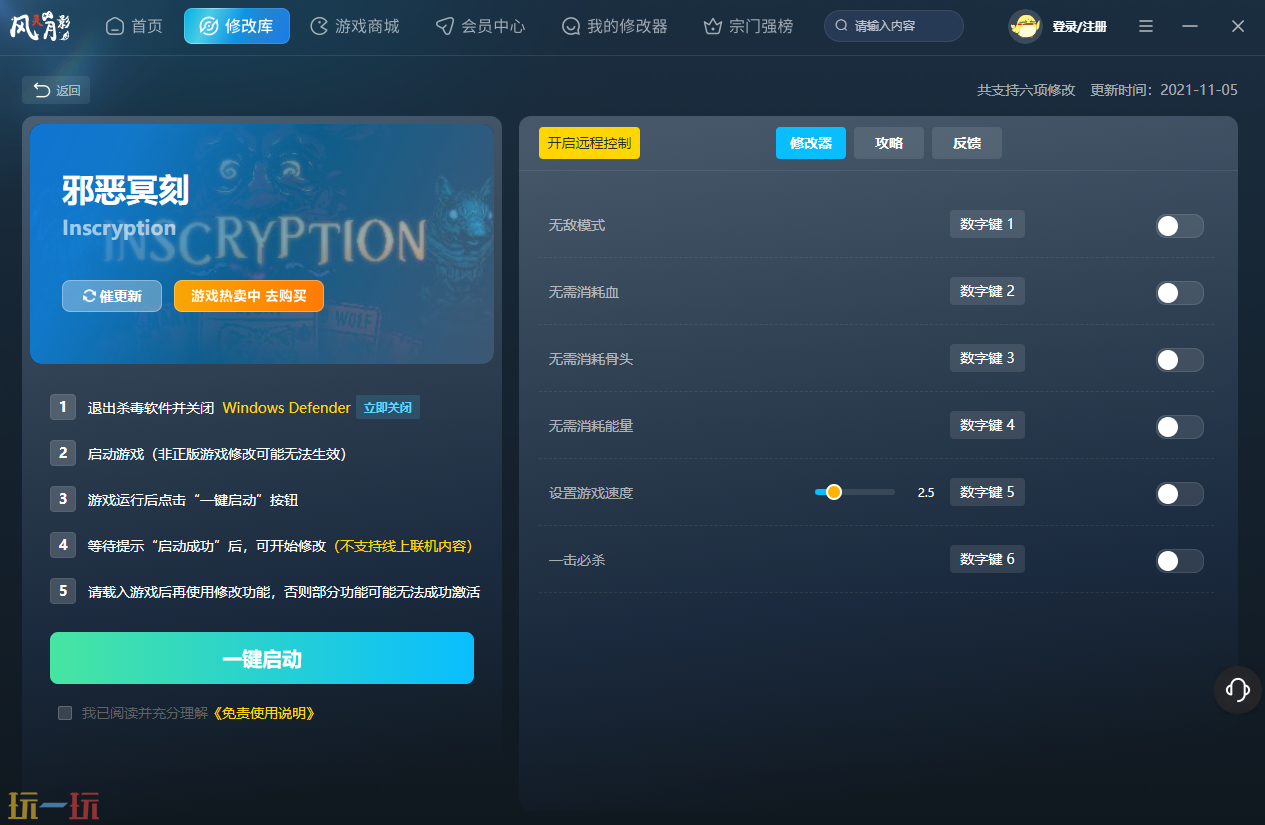Click the 无需消耗血 label
Image resolution: width=1265 pixels, height=825 pixels.
[x=584, y=293]
